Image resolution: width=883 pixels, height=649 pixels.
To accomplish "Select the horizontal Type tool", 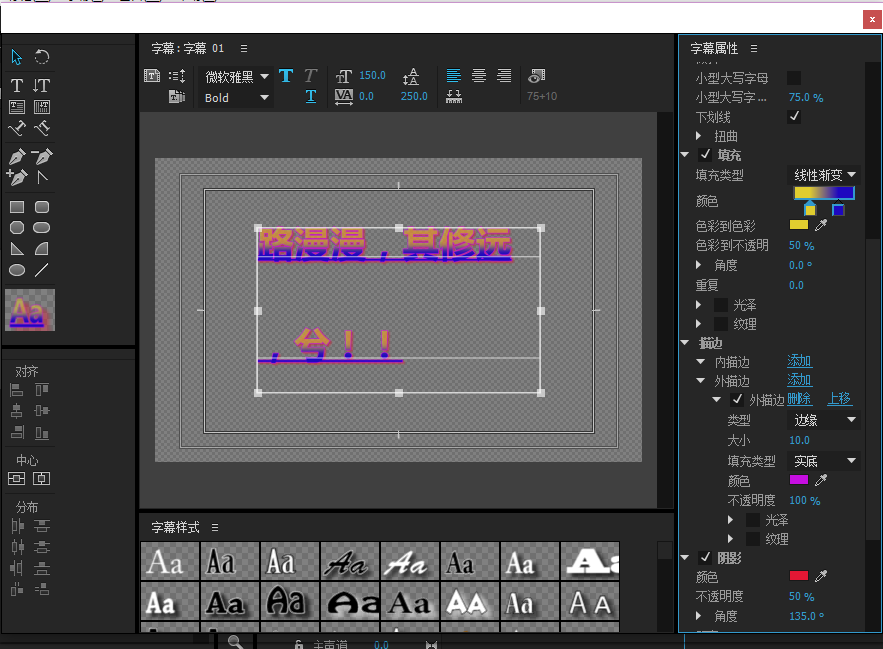I will point(17,85).
